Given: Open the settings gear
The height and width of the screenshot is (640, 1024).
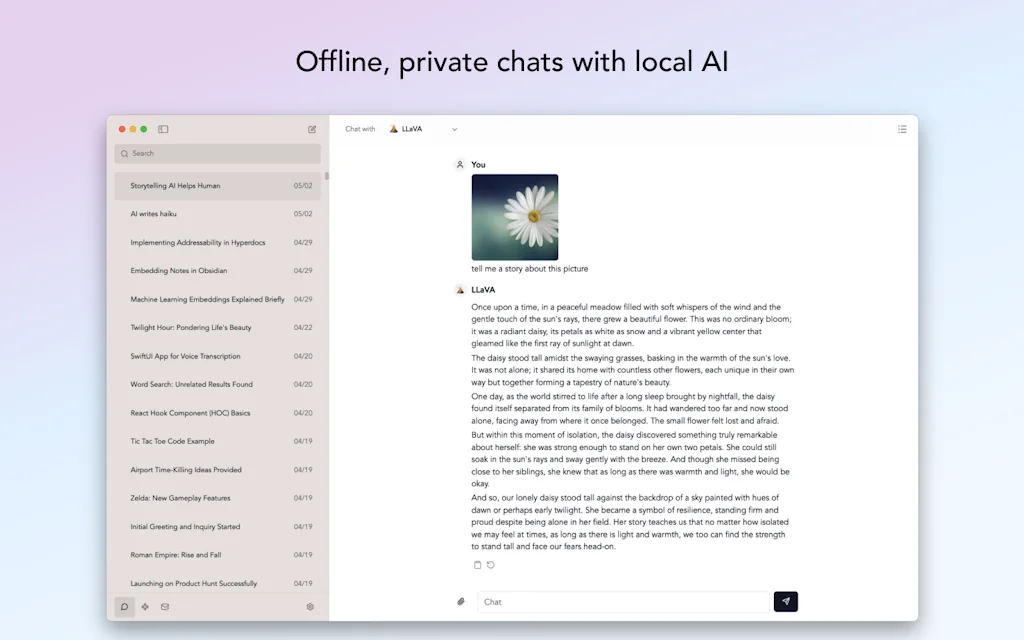Looking at the screenshot, I should tap(310, 607).
